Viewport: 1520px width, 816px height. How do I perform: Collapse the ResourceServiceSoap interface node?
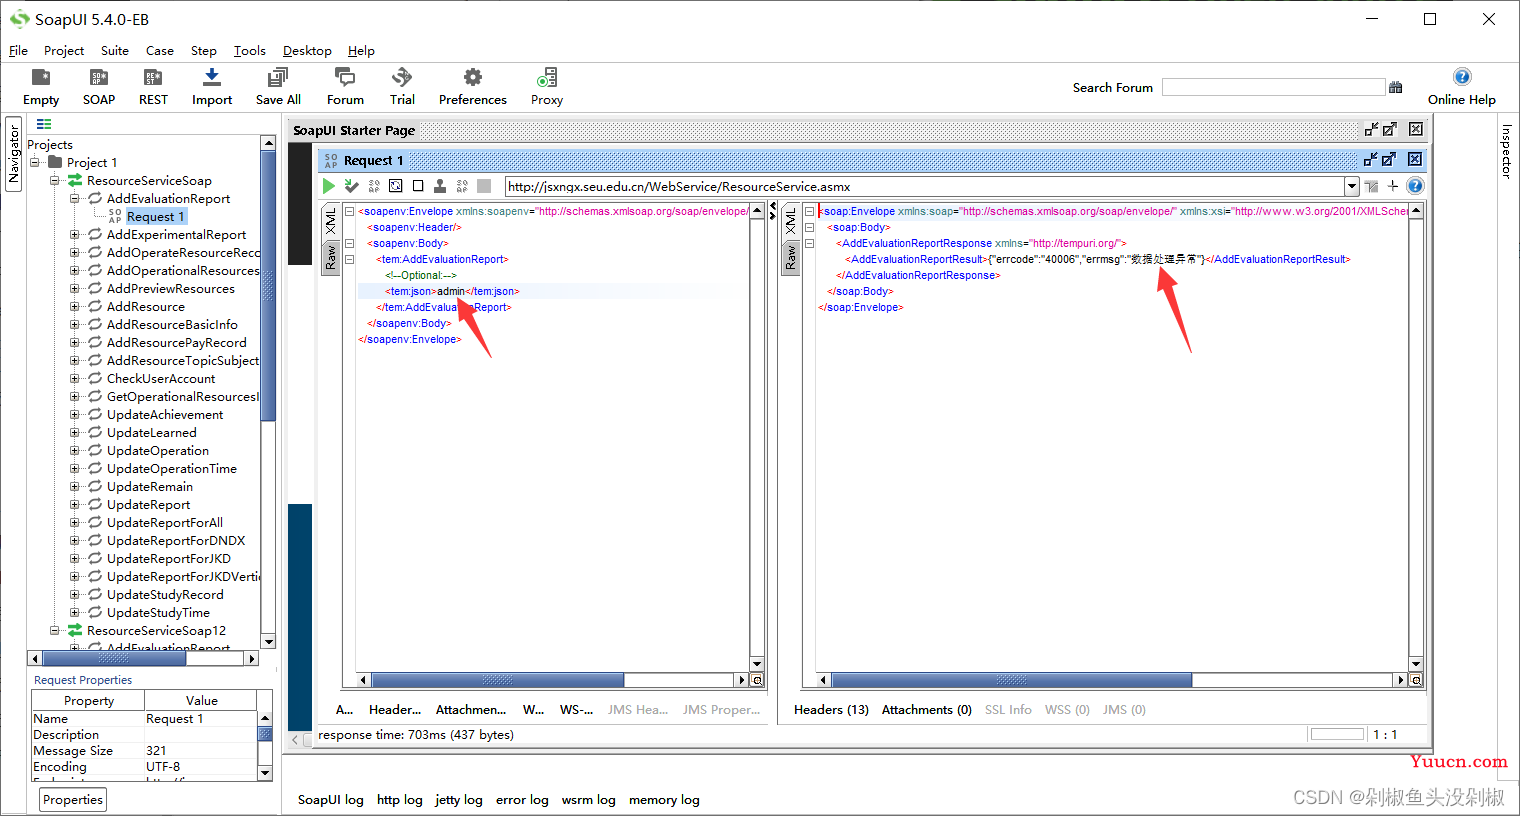point(55,180)
